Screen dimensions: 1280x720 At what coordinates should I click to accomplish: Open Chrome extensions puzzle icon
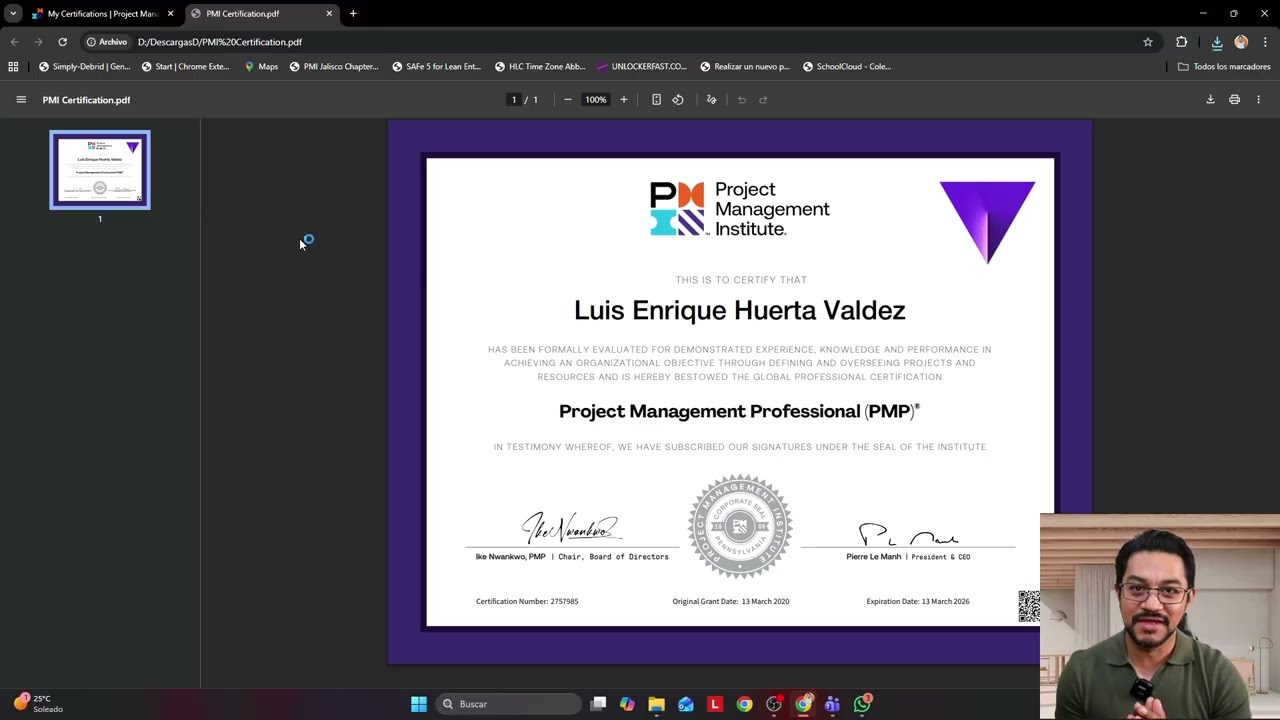point(1182,42)
